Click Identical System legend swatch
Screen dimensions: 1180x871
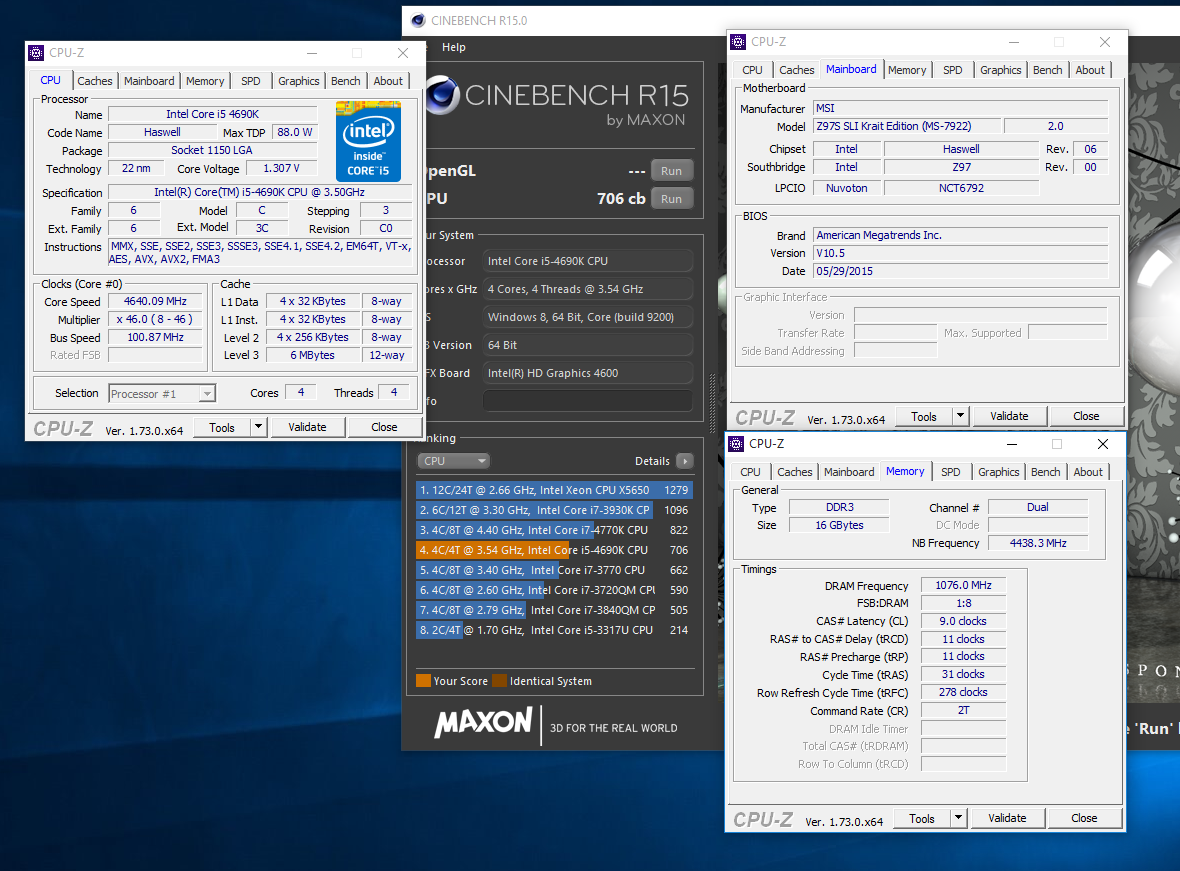click(499, 681)
